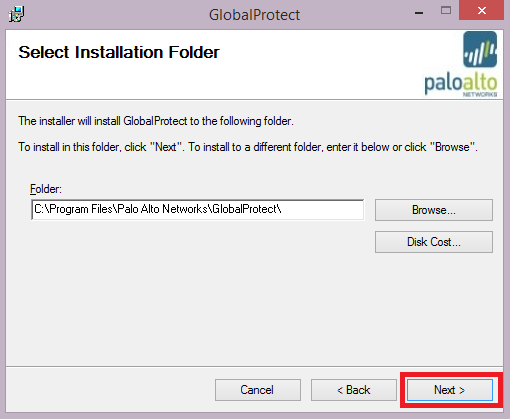Open the Browse folder dialog

click(434, 210)
